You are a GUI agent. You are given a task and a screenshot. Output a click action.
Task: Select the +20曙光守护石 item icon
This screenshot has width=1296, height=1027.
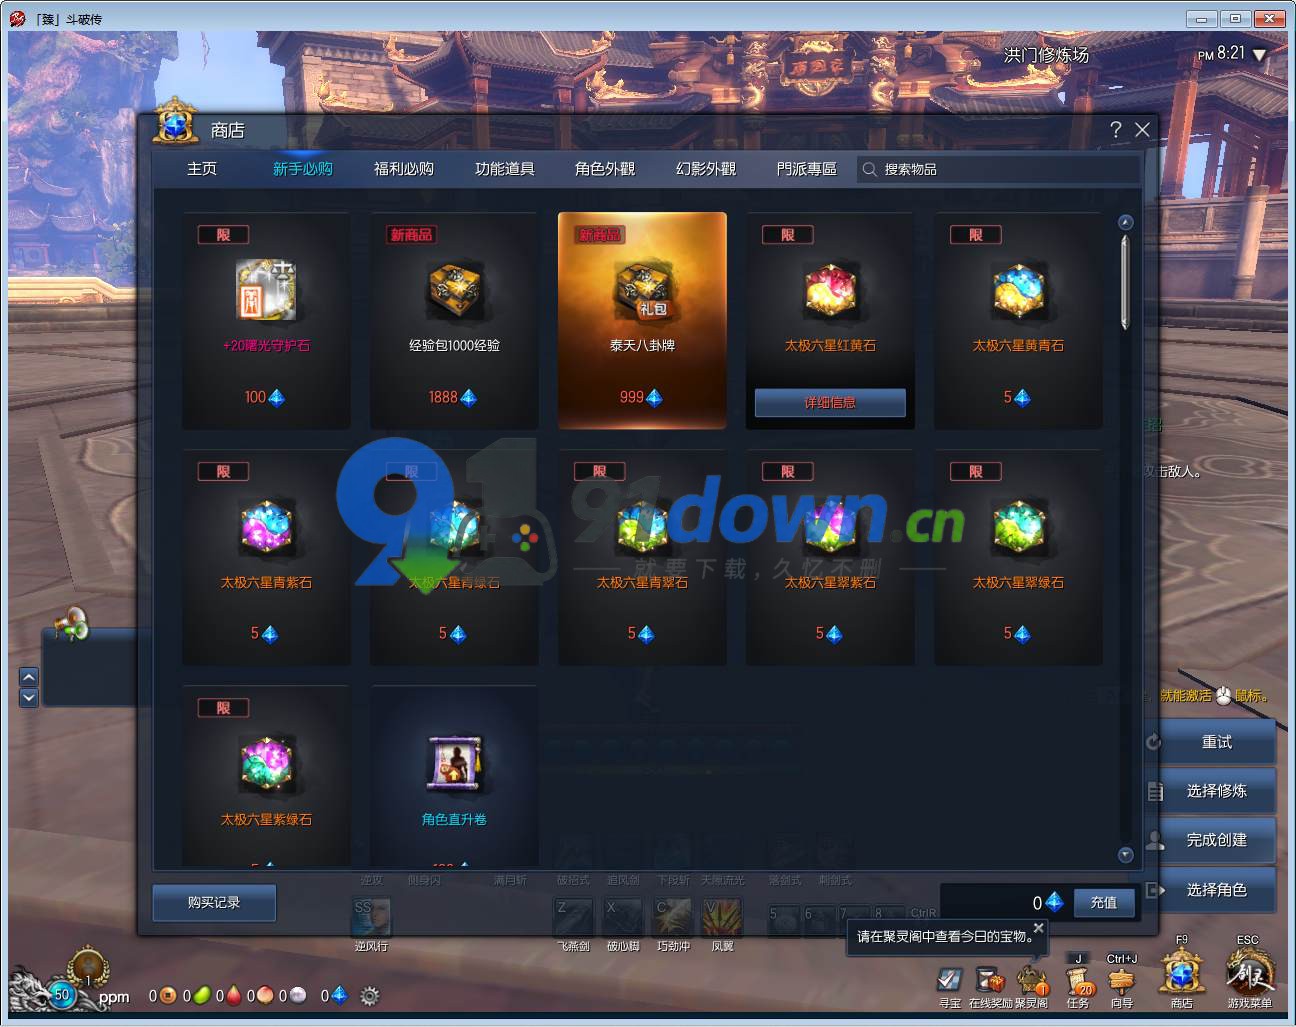pos(266,290)
